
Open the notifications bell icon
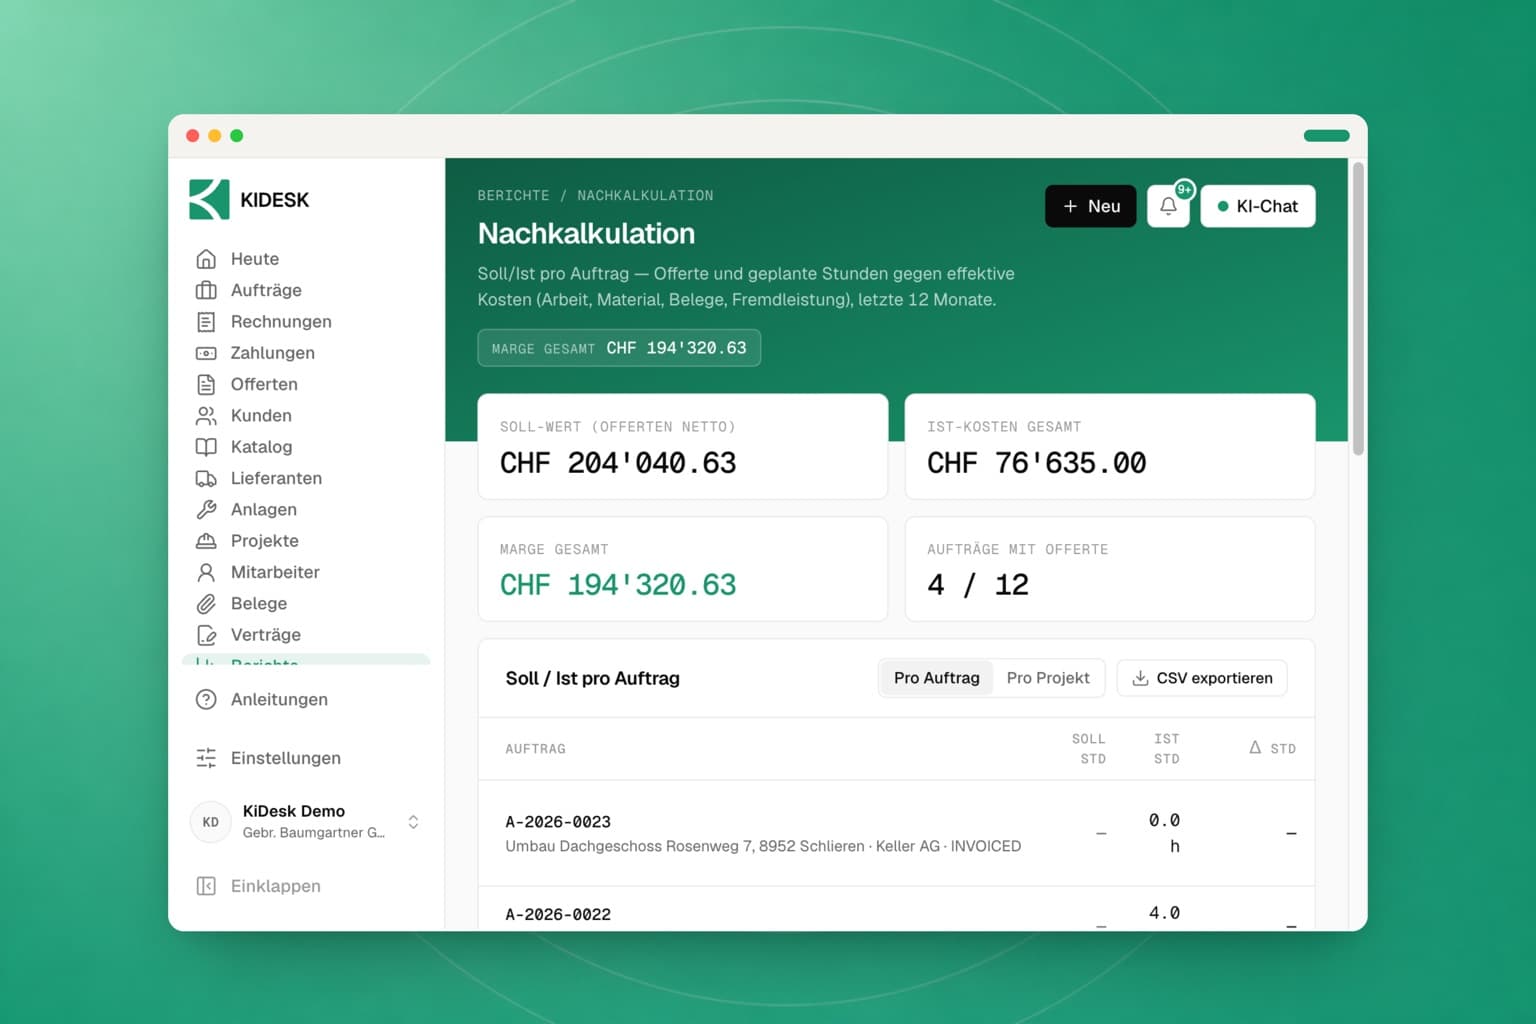coord(1168,206)
